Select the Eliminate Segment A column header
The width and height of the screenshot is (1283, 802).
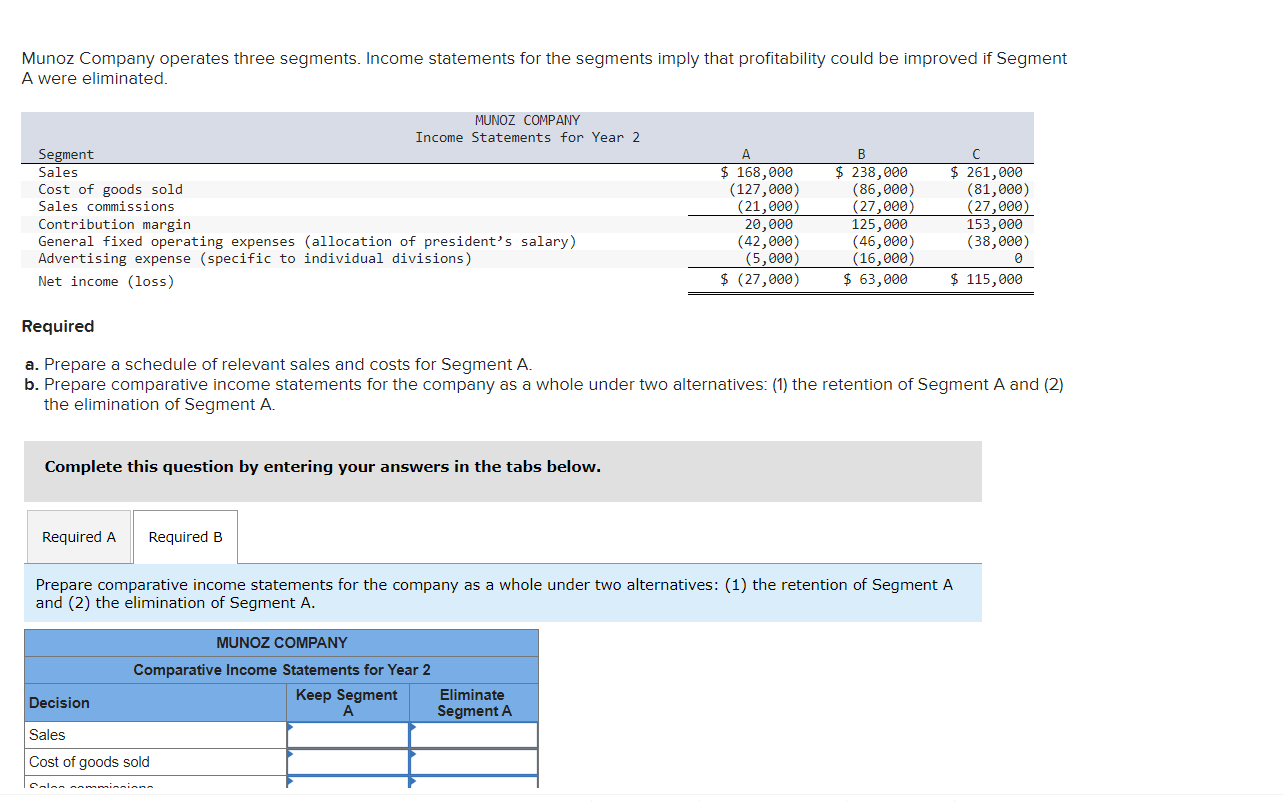pos(473,702)
